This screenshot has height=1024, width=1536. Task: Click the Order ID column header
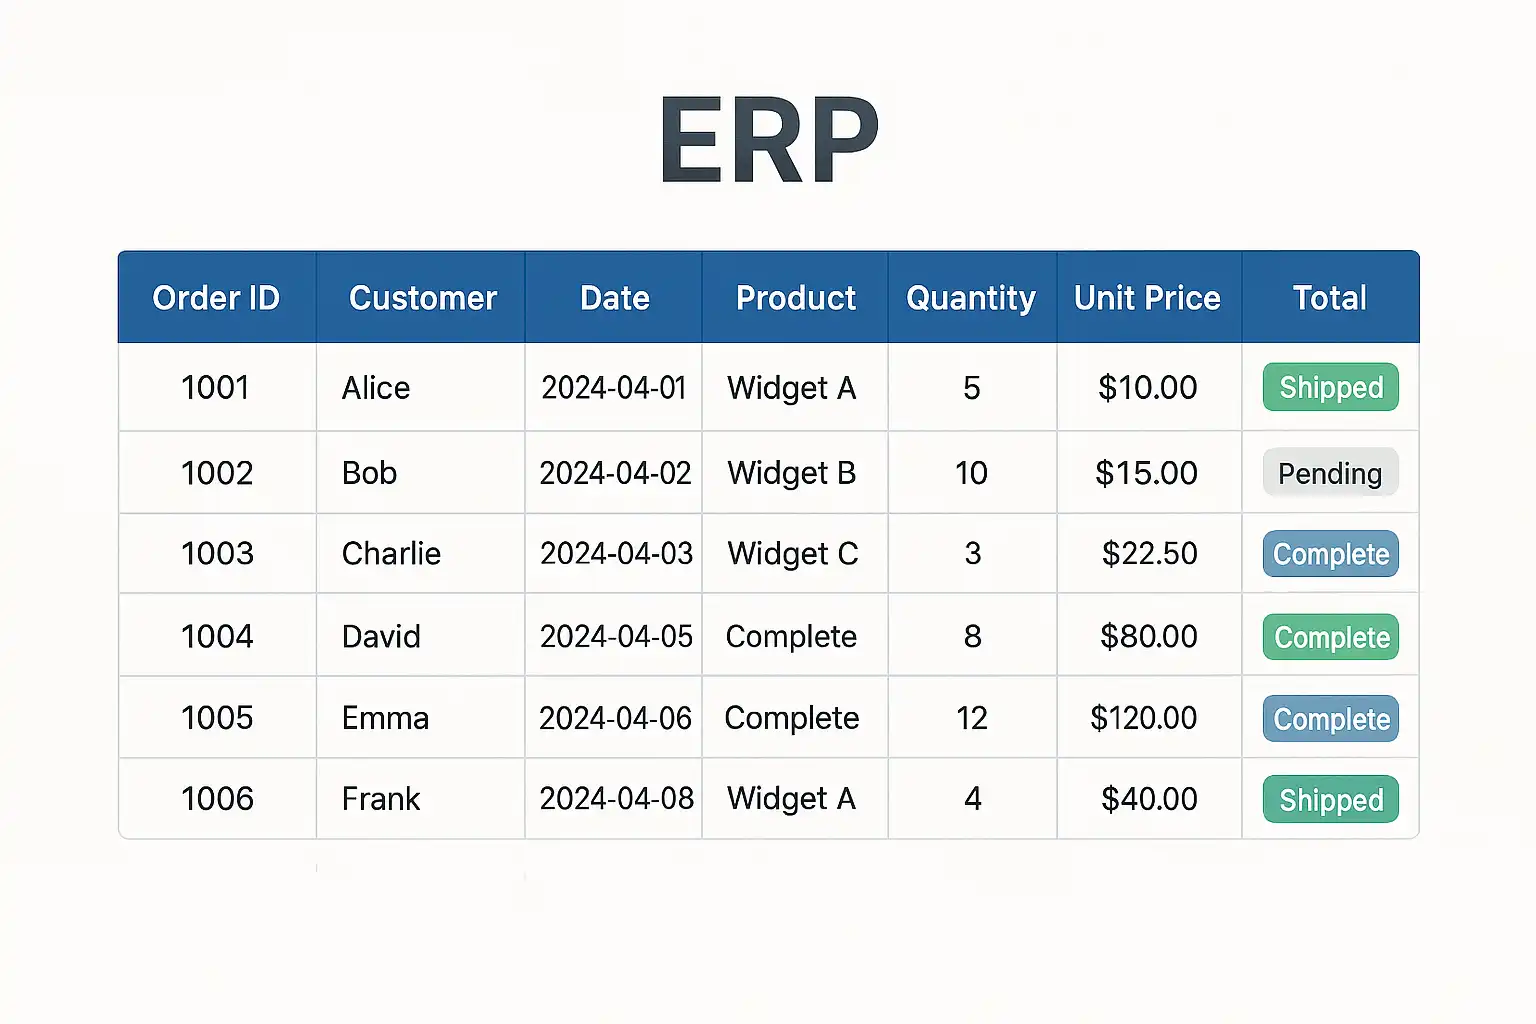(x=216, y=298)
